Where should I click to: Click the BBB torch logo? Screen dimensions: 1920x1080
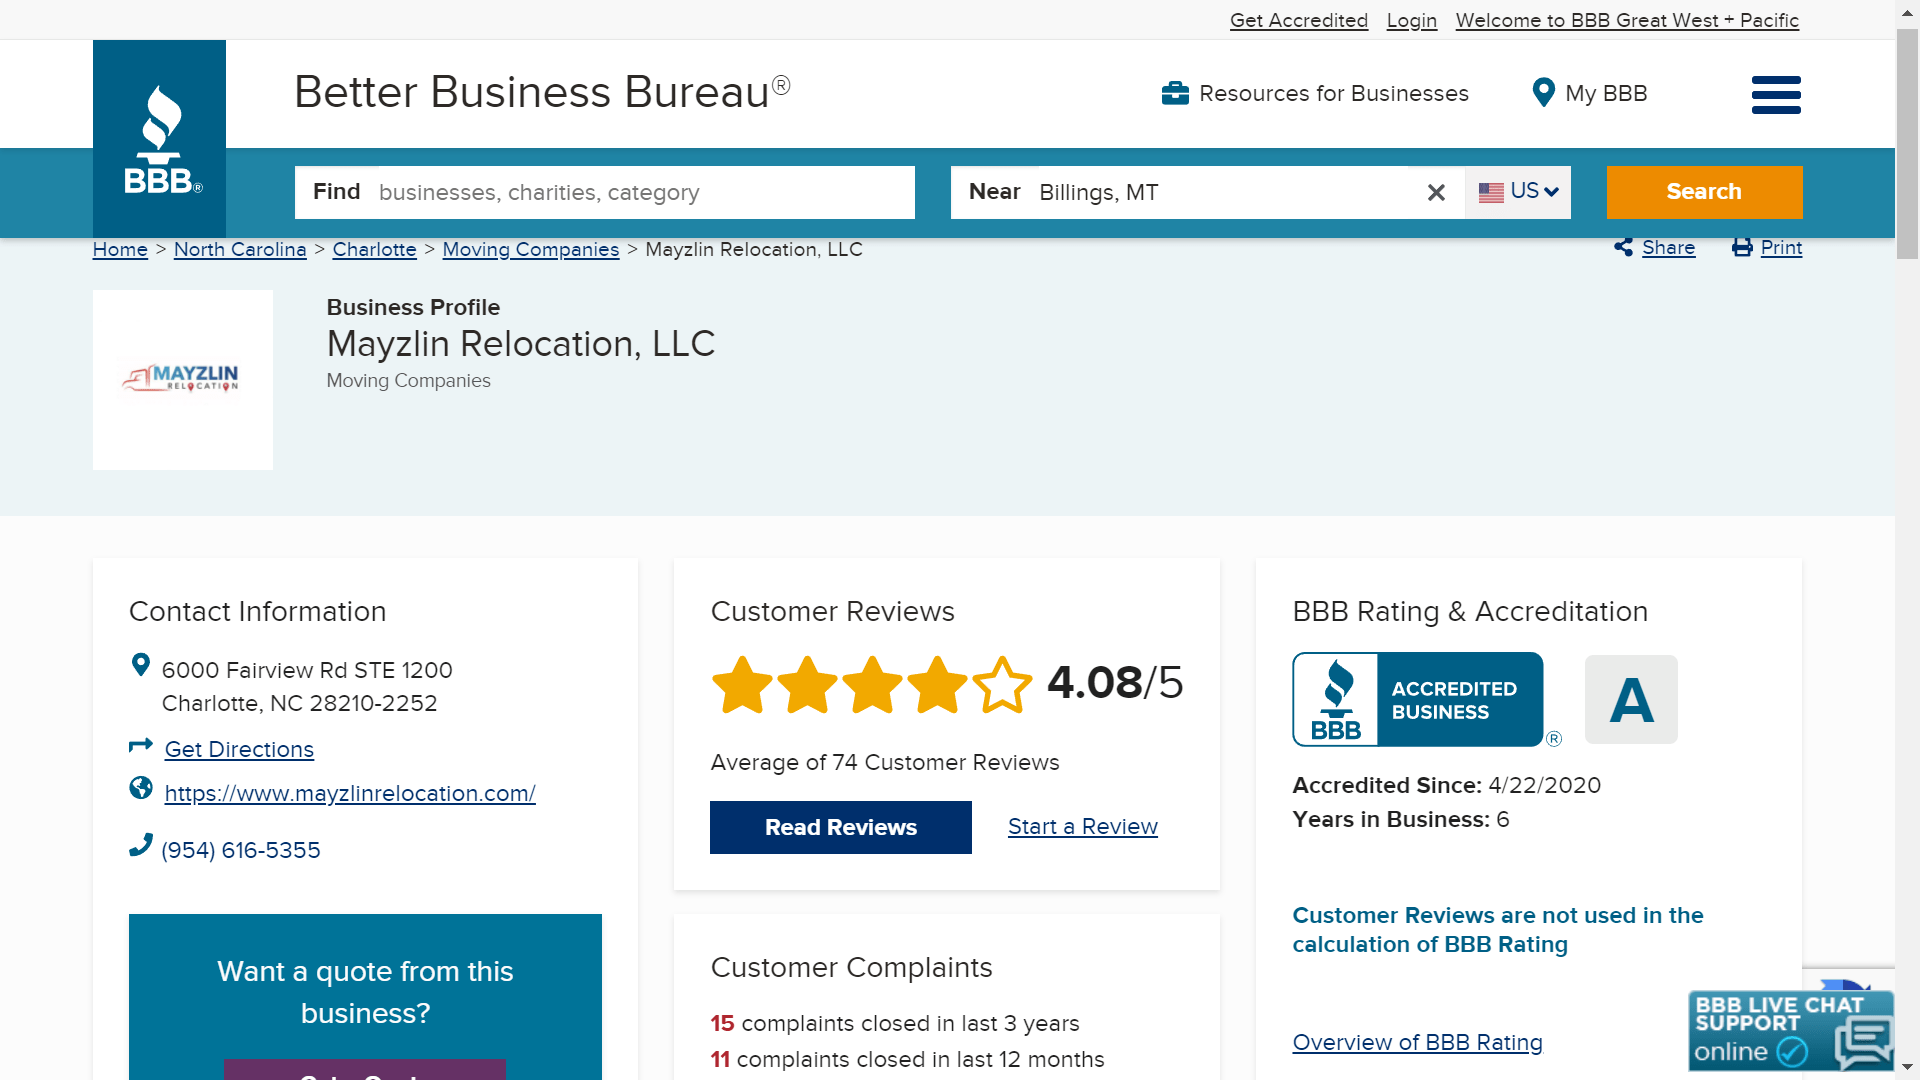coord(159,138)
